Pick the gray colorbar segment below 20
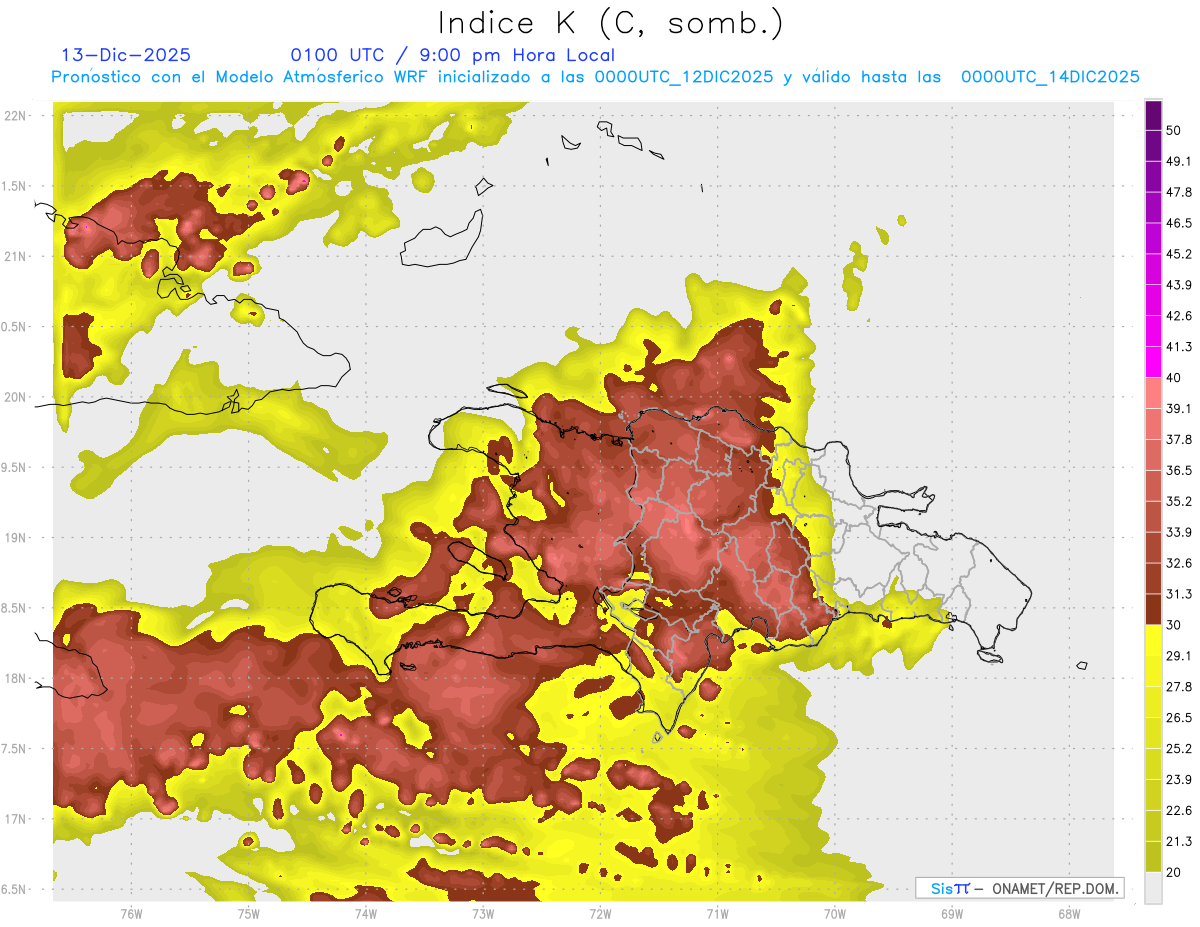The width and height of the screenshot is (1200, 927). pos(1153,888)
